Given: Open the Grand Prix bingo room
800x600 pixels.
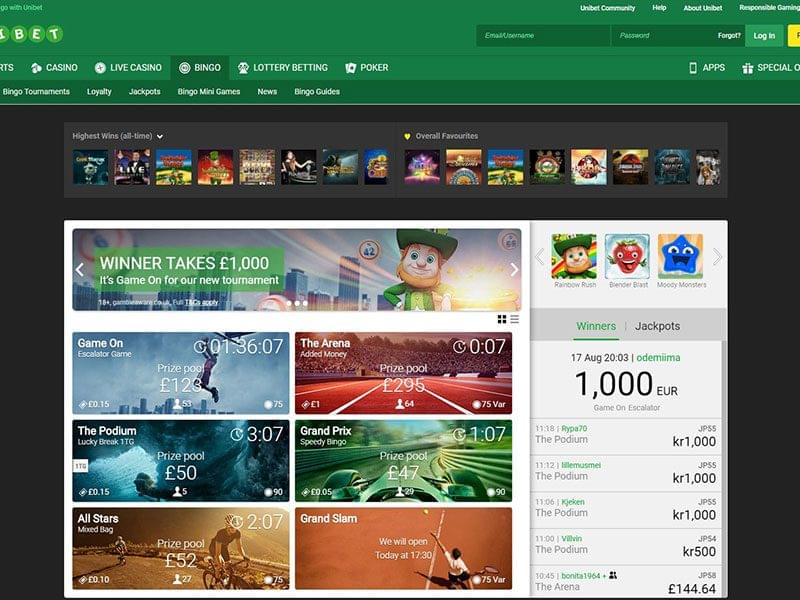Looking at the screenshot, I should pyautogui.click(x=403, y=461).
